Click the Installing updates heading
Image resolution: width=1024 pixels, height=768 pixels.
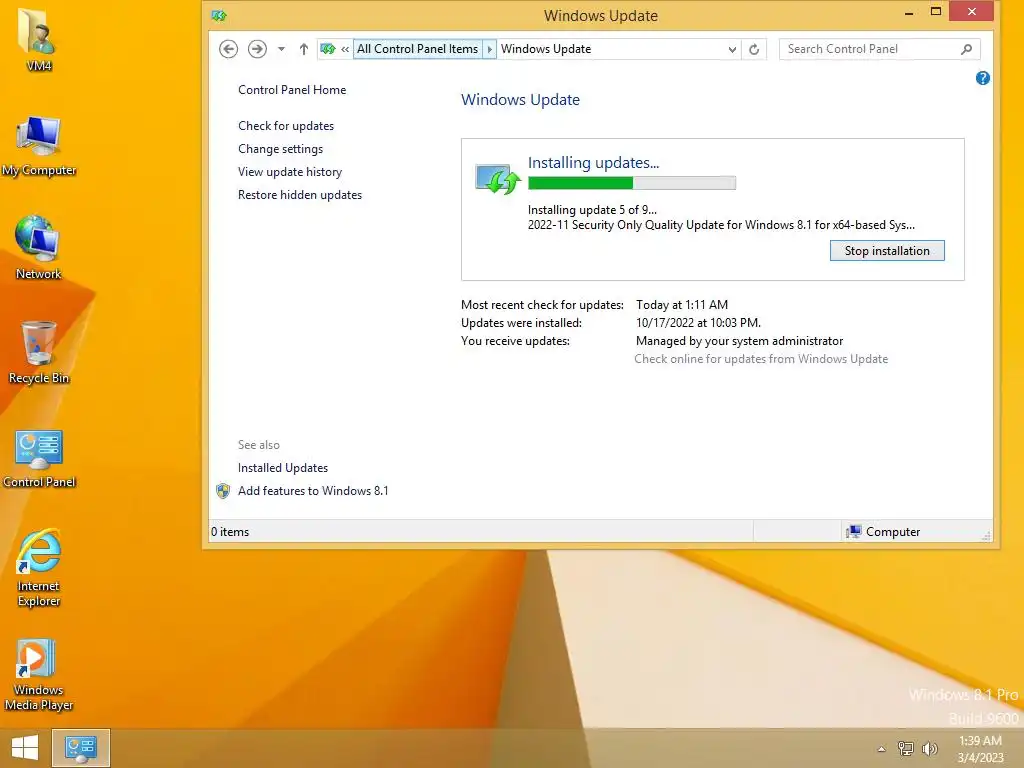coord(593,163)
